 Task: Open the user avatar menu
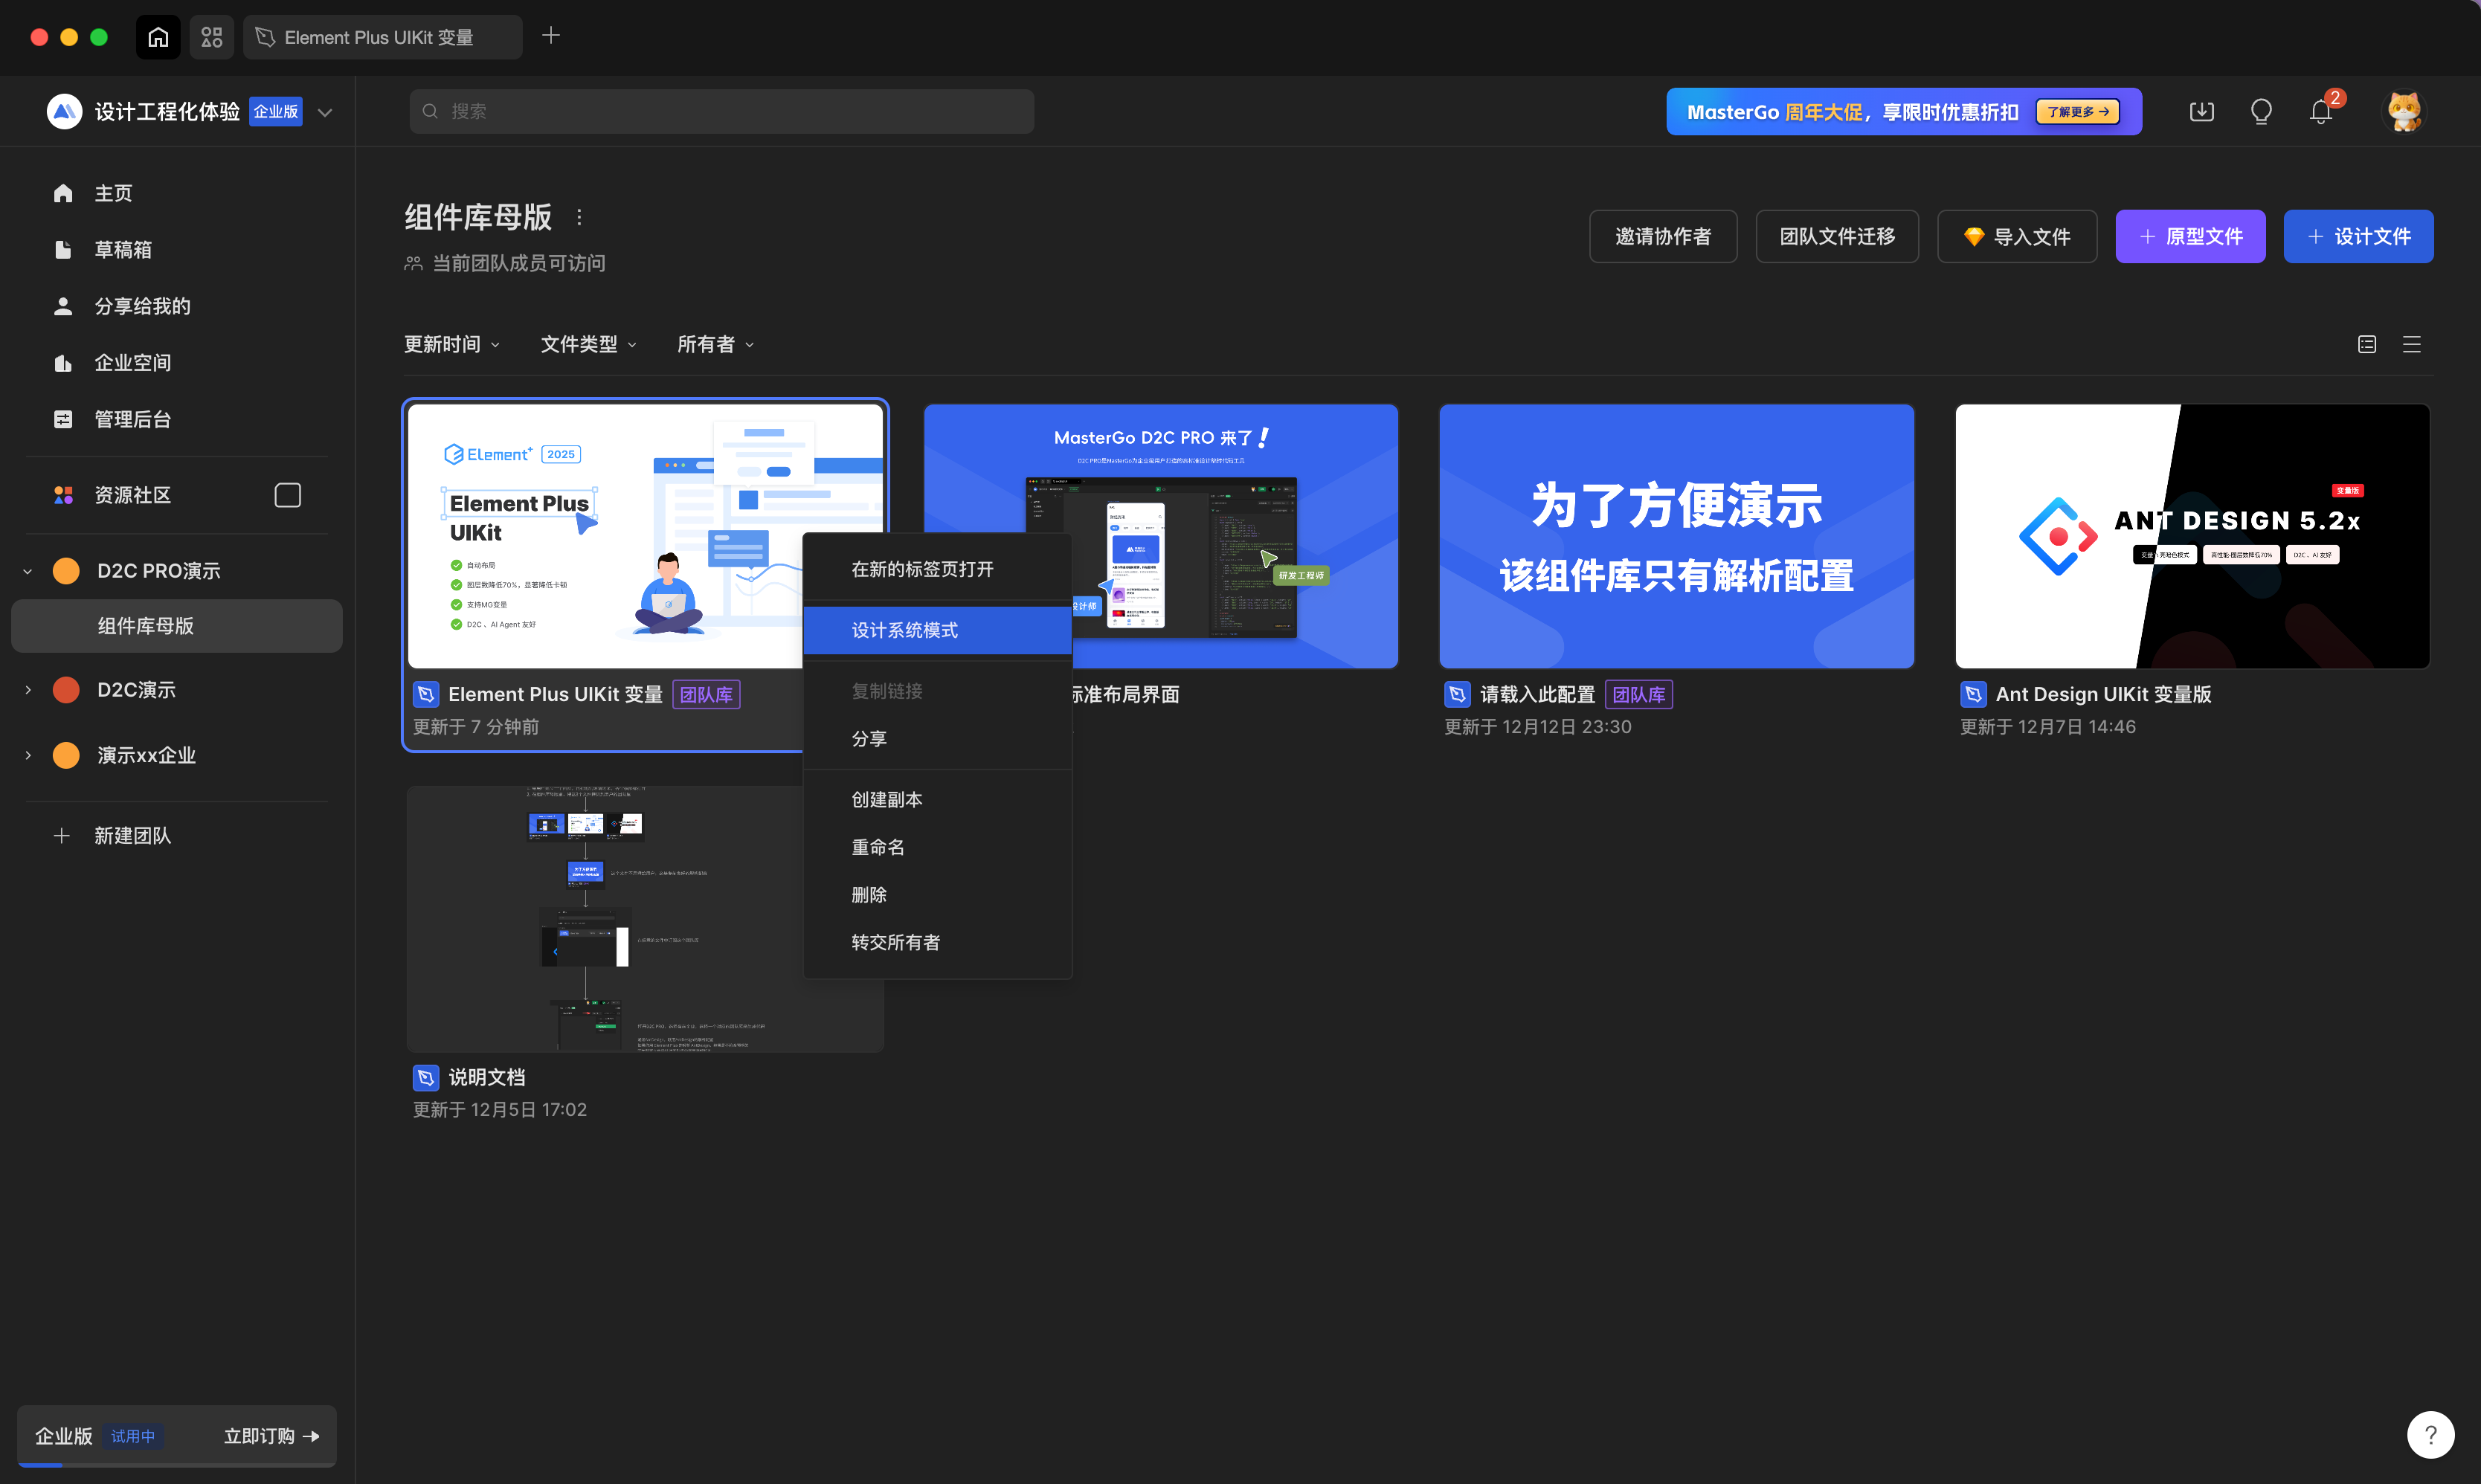point(2404,111)
